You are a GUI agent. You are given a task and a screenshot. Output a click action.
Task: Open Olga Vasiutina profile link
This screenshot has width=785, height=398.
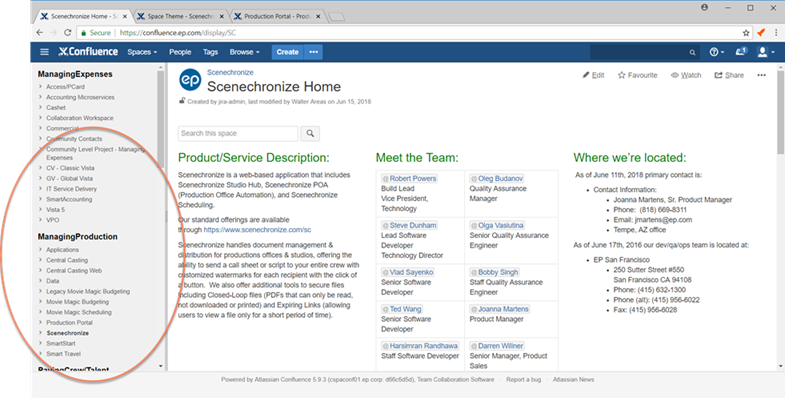click(x=497, y=225)
